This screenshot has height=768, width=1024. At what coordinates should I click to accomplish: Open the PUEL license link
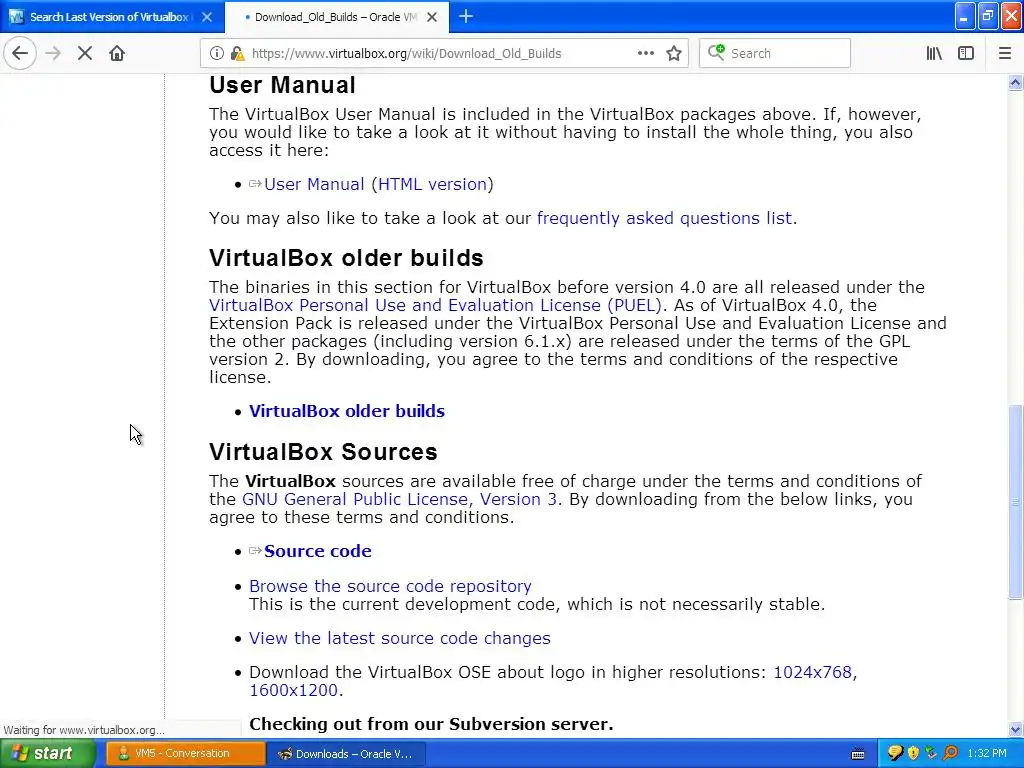(x=435, y=305)
